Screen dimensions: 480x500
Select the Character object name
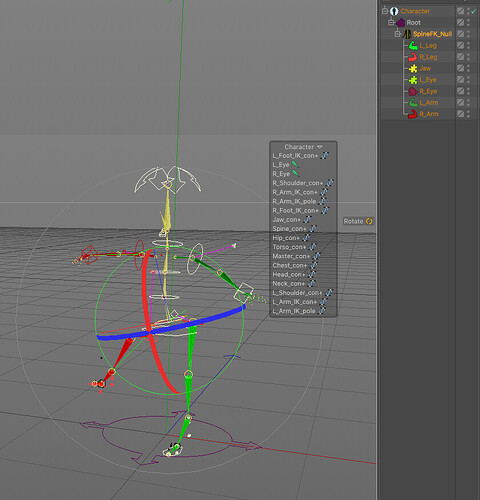[415, 11]
